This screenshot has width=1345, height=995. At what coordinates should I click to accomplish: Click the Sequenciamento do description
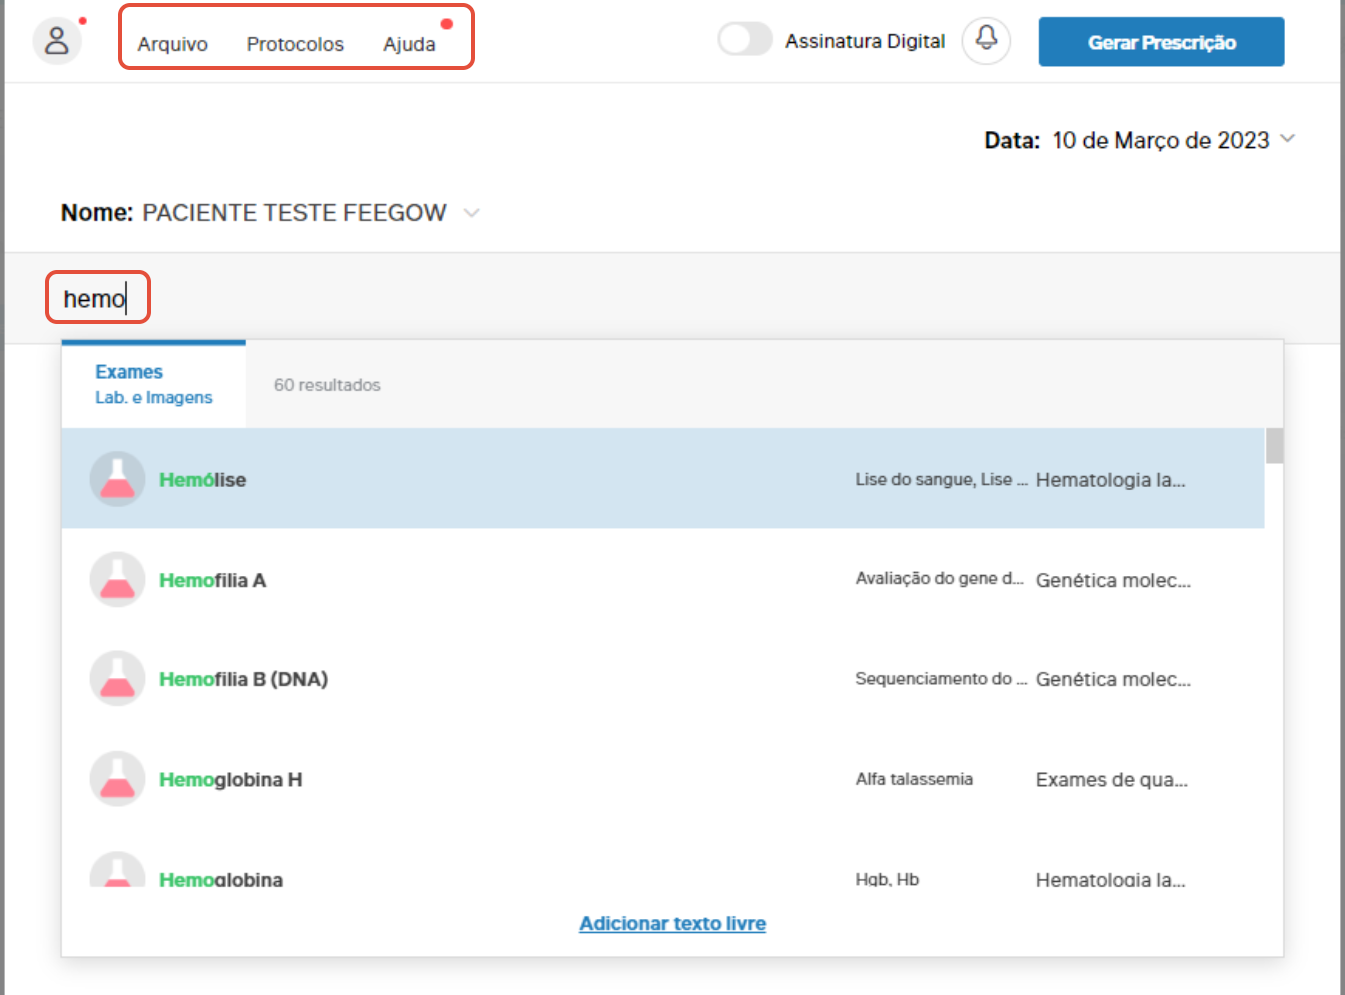click(942, 678)
